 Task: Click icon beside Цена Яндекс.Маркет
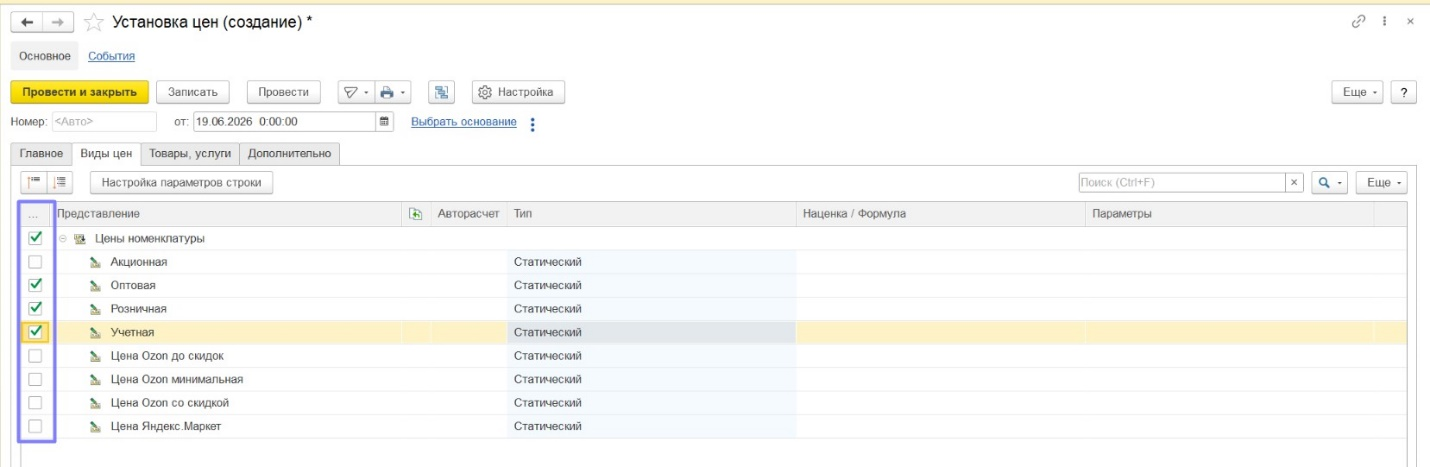95,426
